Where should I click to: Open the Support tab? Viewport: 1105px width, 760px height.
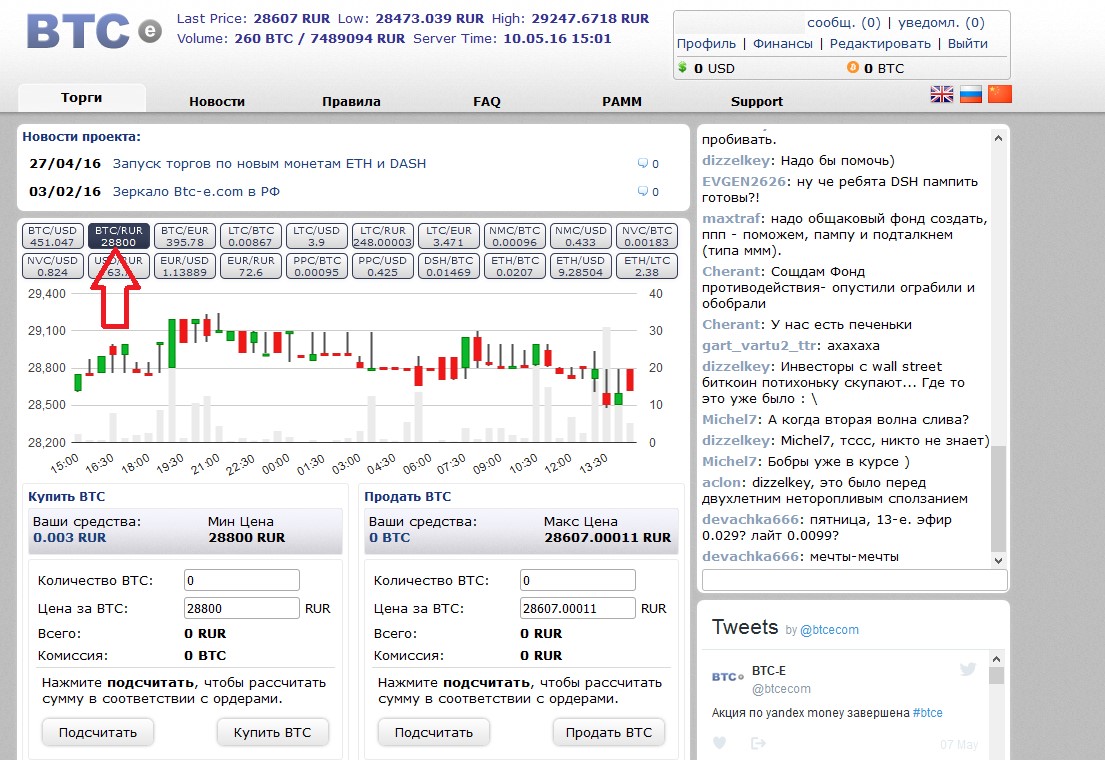click(x=757, y=102)
